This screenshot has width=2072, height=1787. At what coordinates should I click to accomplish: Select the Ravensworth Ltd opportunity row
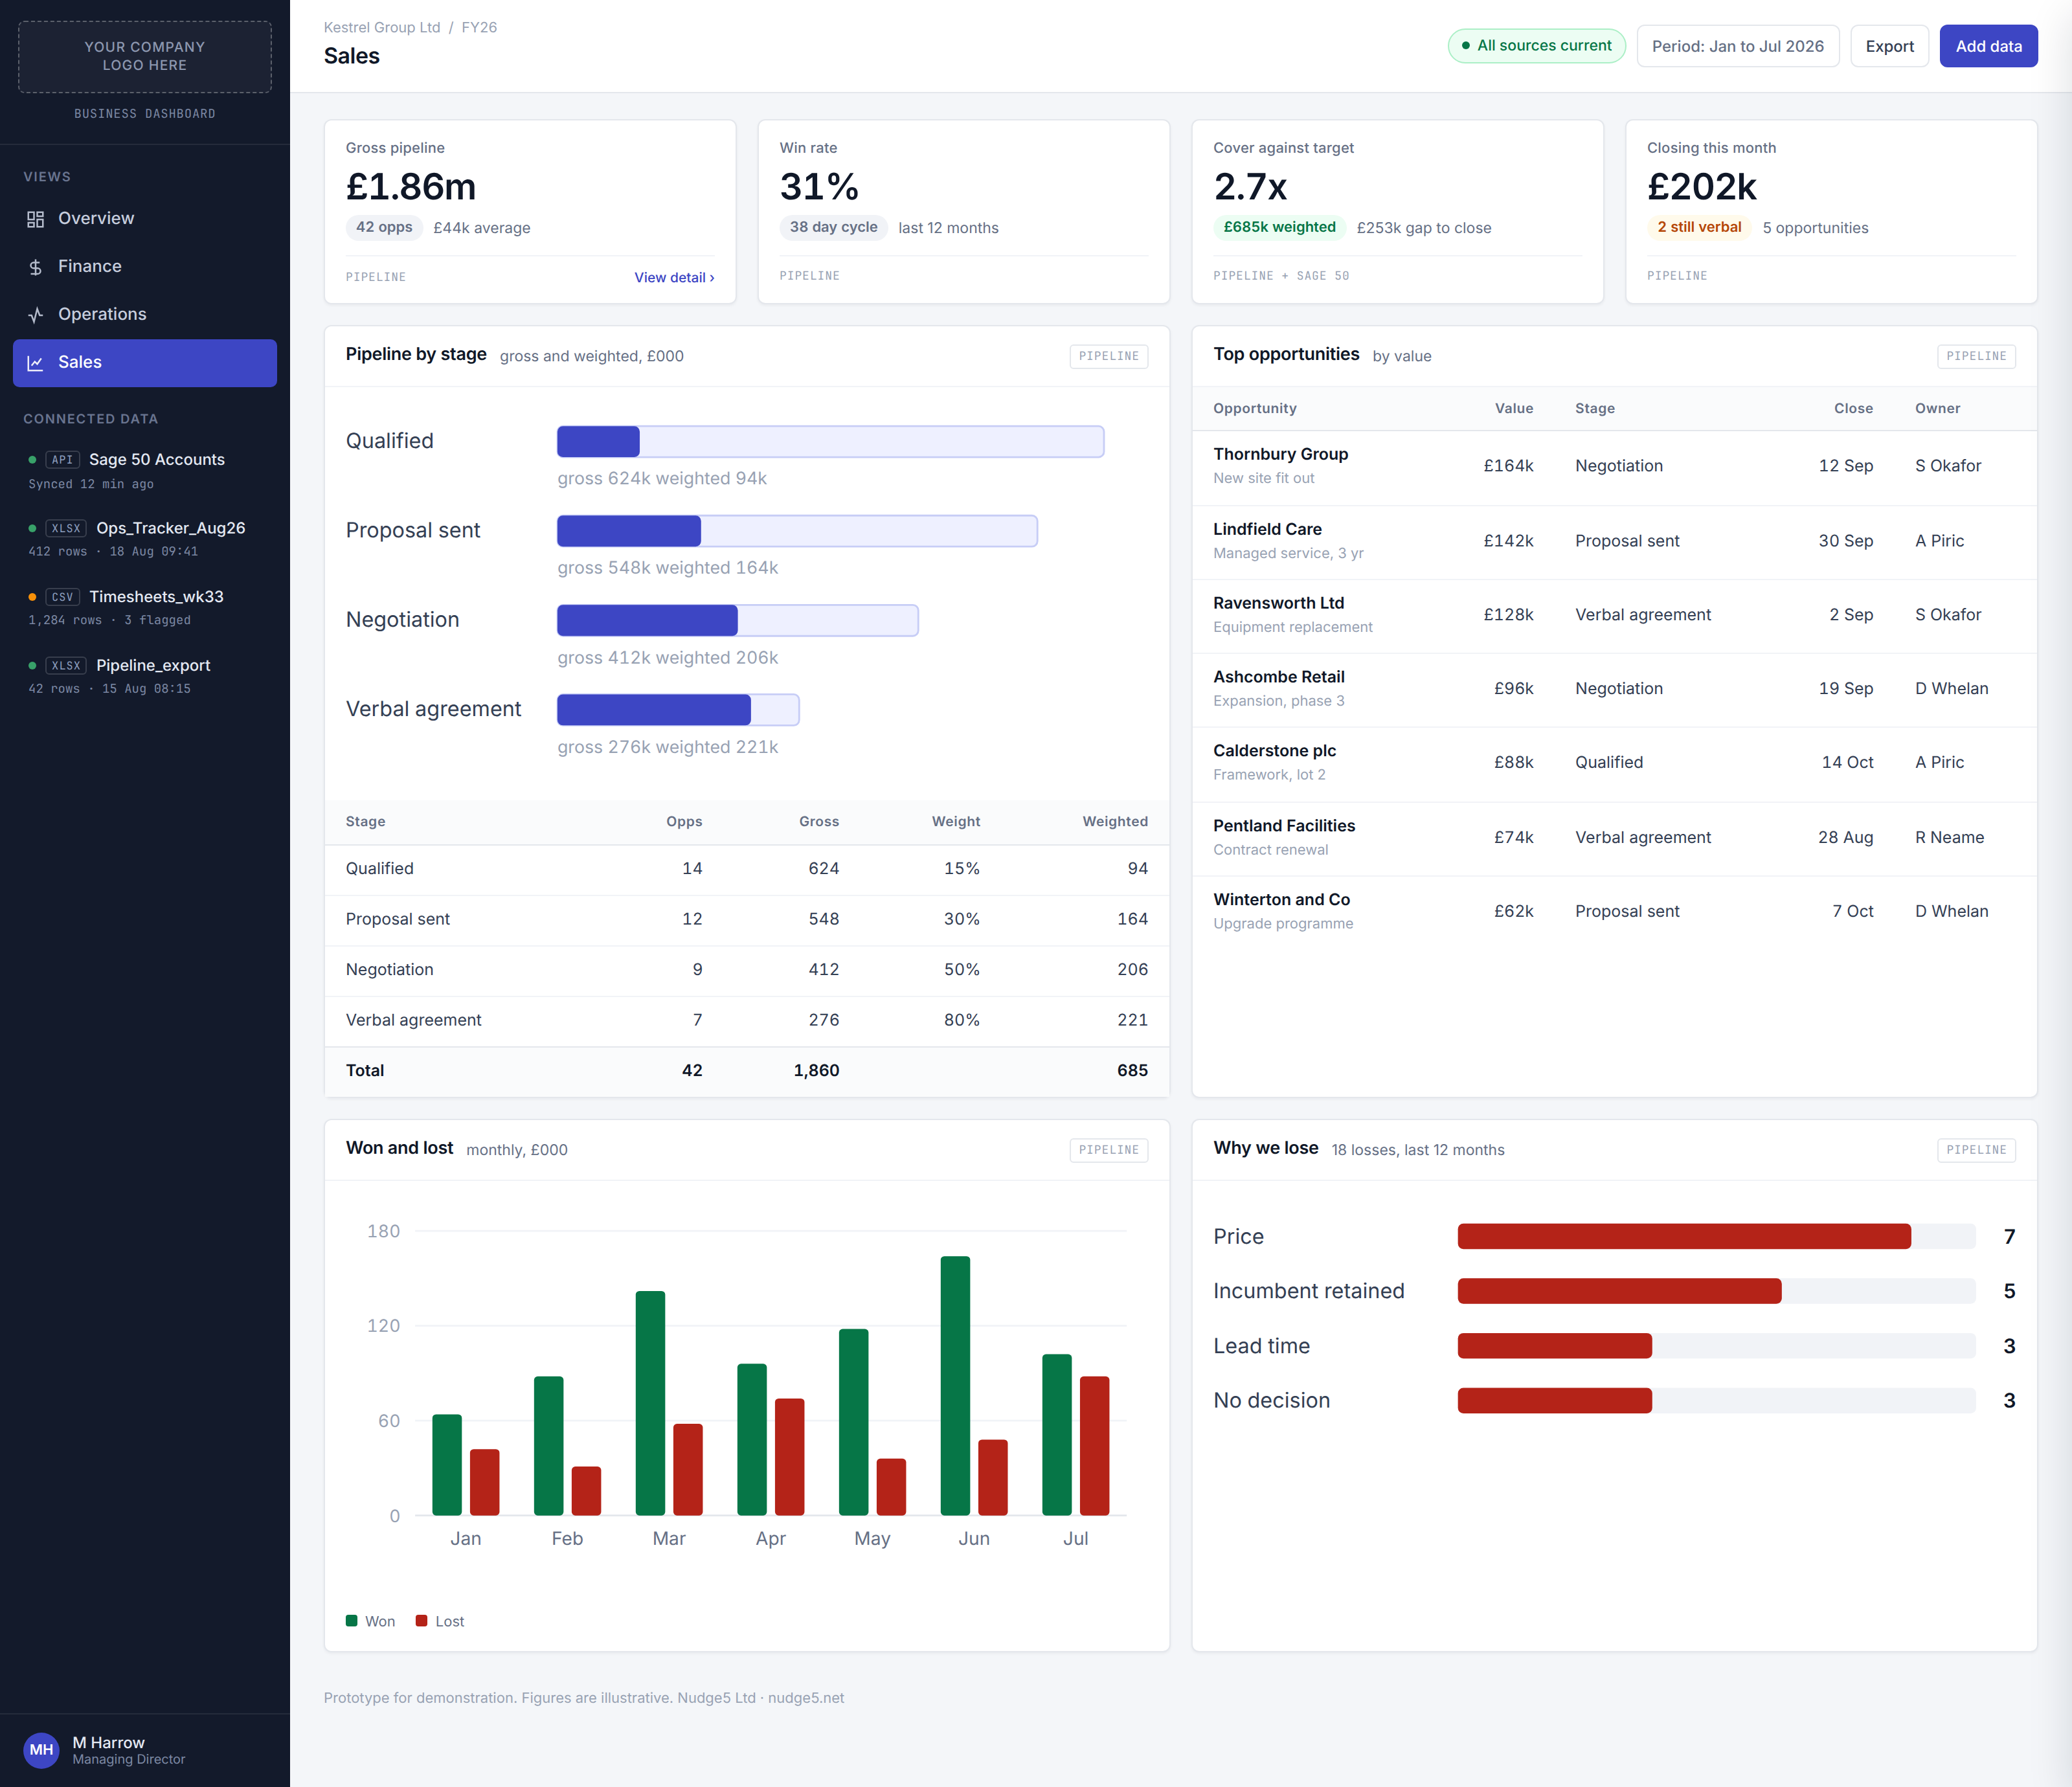click(x=1614, y=616)
